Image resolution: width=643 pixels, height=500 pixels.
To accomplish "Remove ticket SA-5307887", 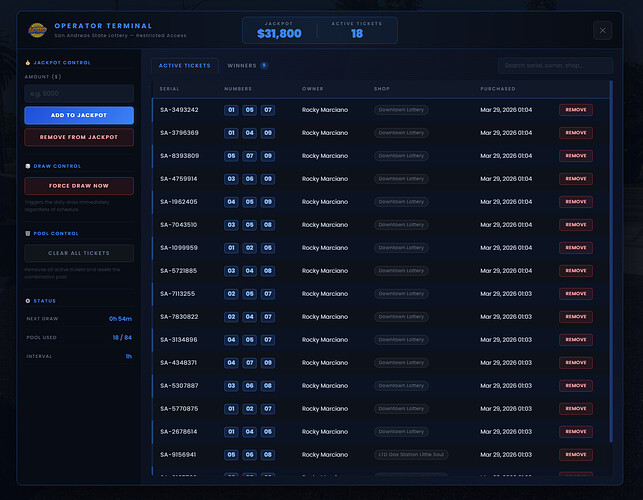I will [x=576, y=386].
